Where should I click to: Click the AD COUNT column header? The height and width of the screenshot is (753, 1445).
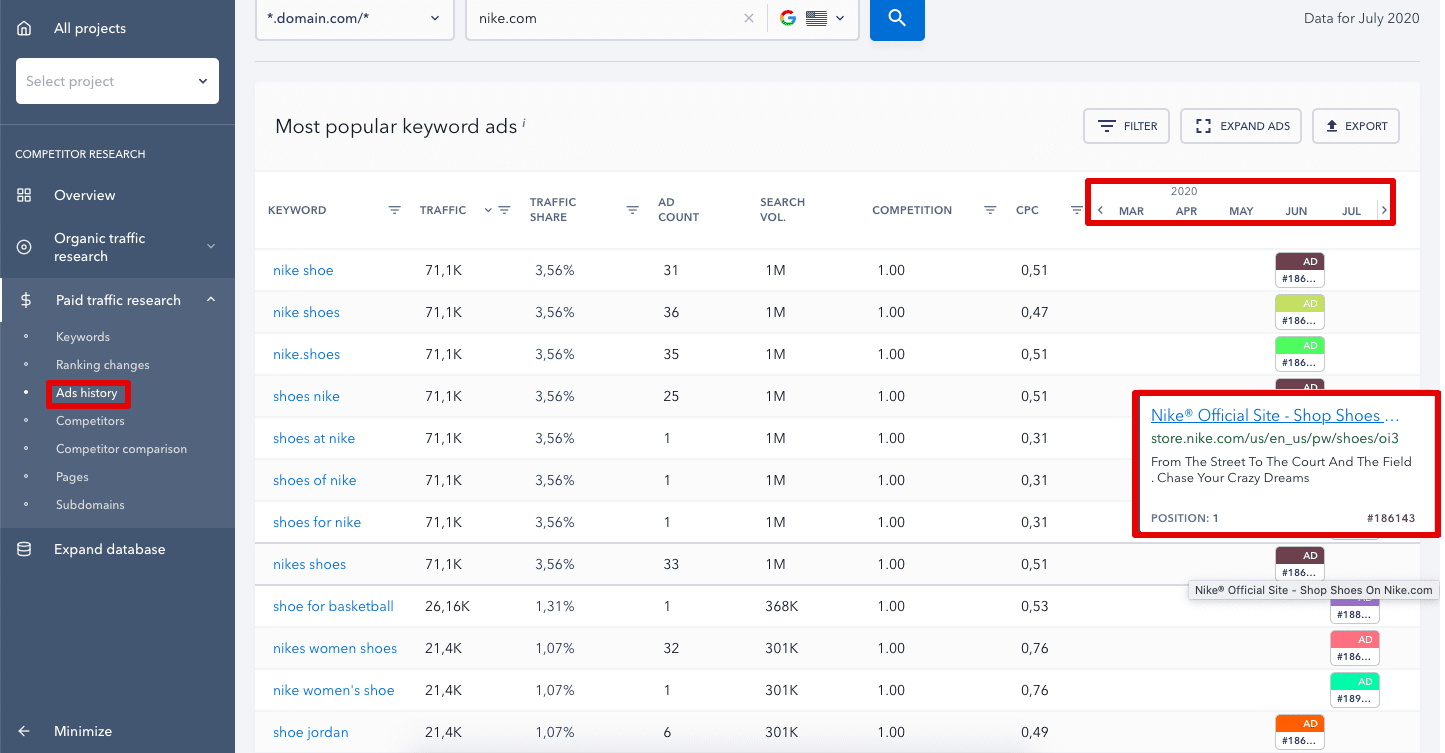pos(678,210)
